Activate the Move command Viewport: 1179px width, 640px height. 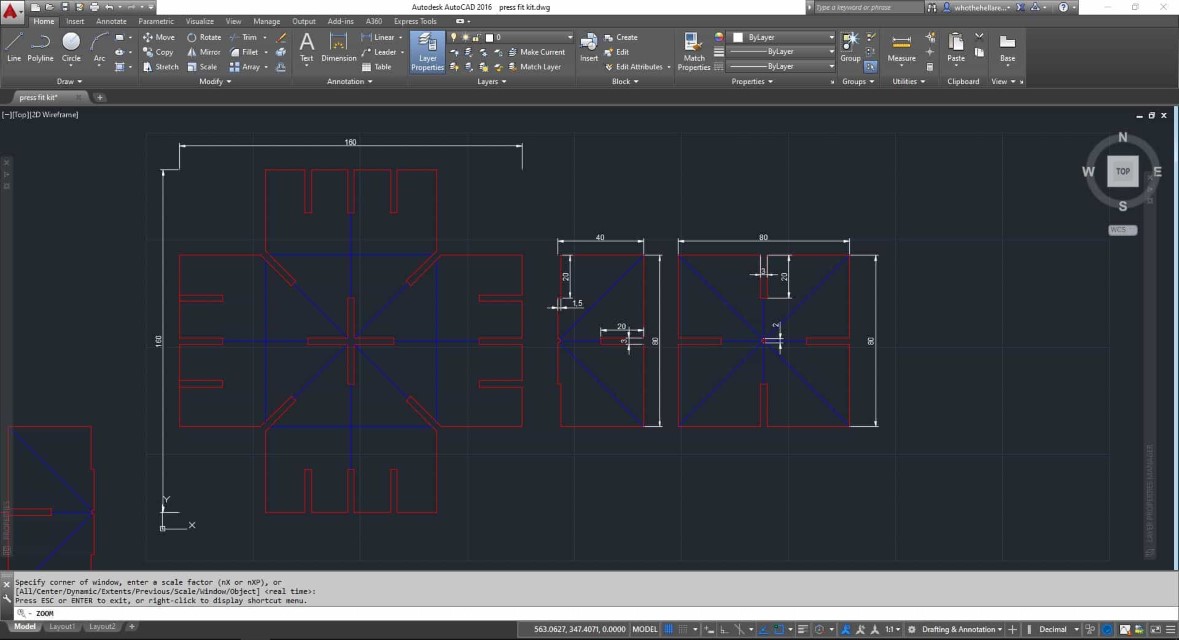pyautogui.click(x=159, y=37)
